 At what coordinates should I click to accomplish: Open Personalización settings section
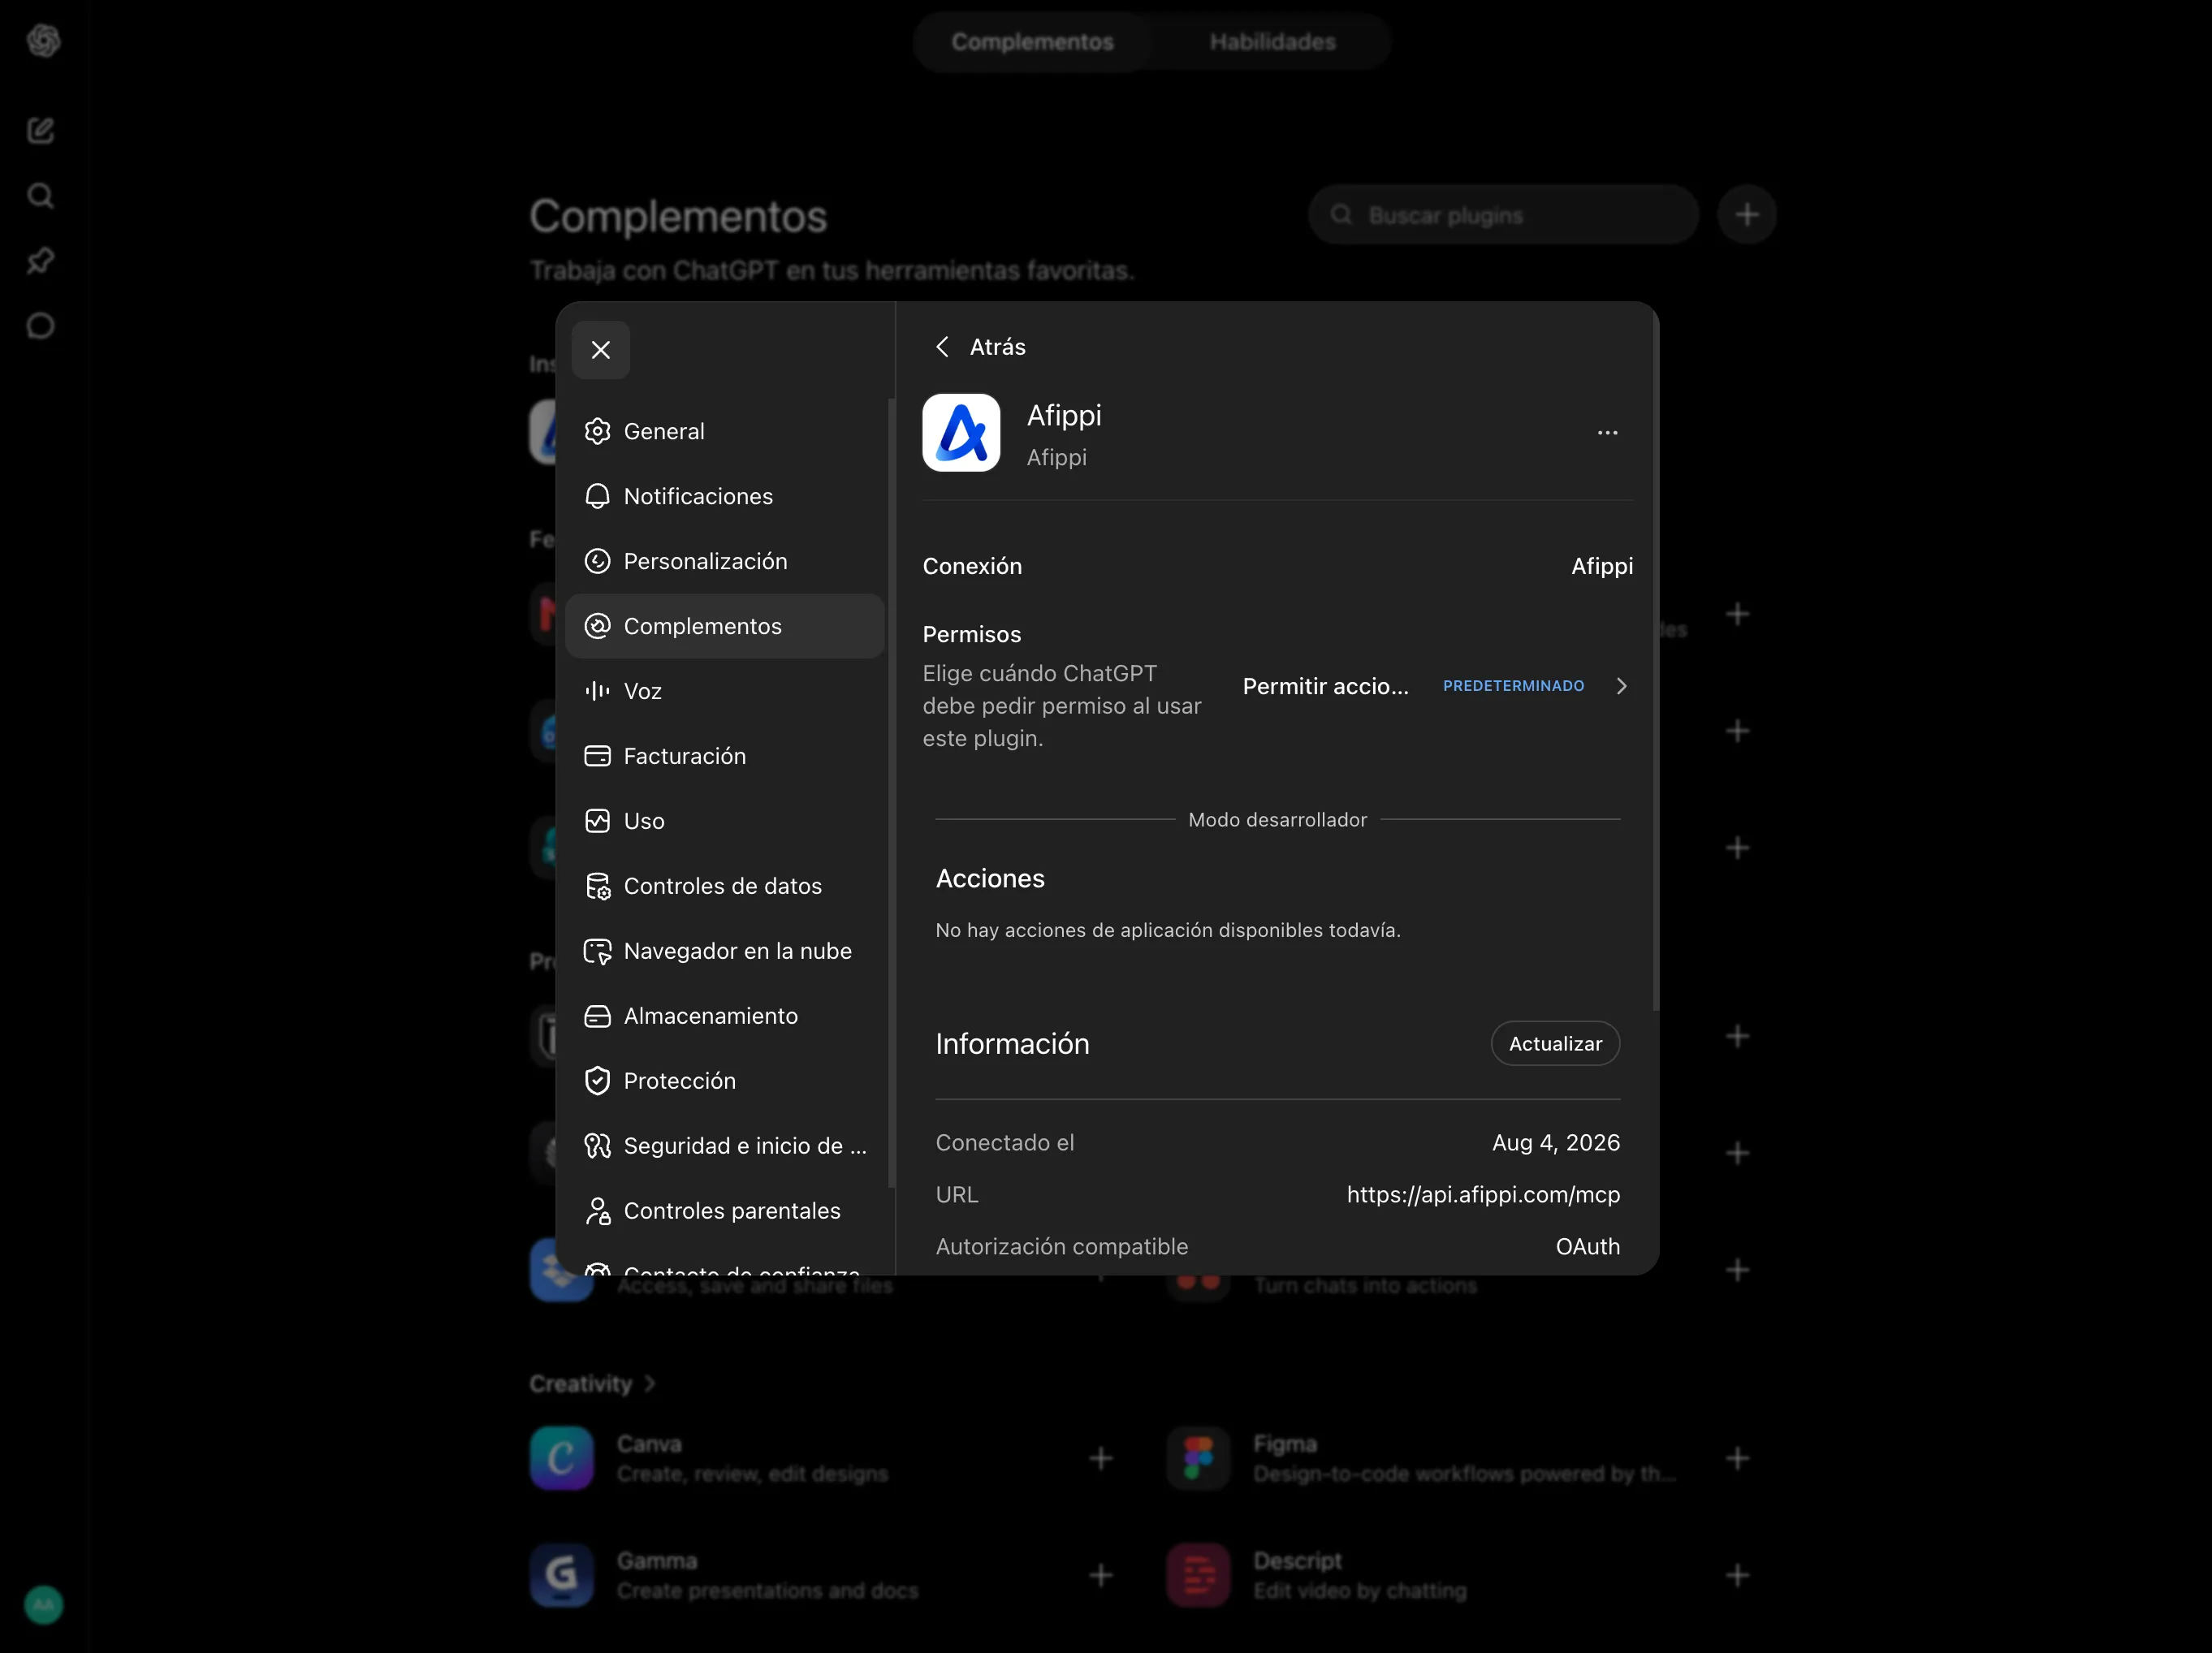[724, 561]
